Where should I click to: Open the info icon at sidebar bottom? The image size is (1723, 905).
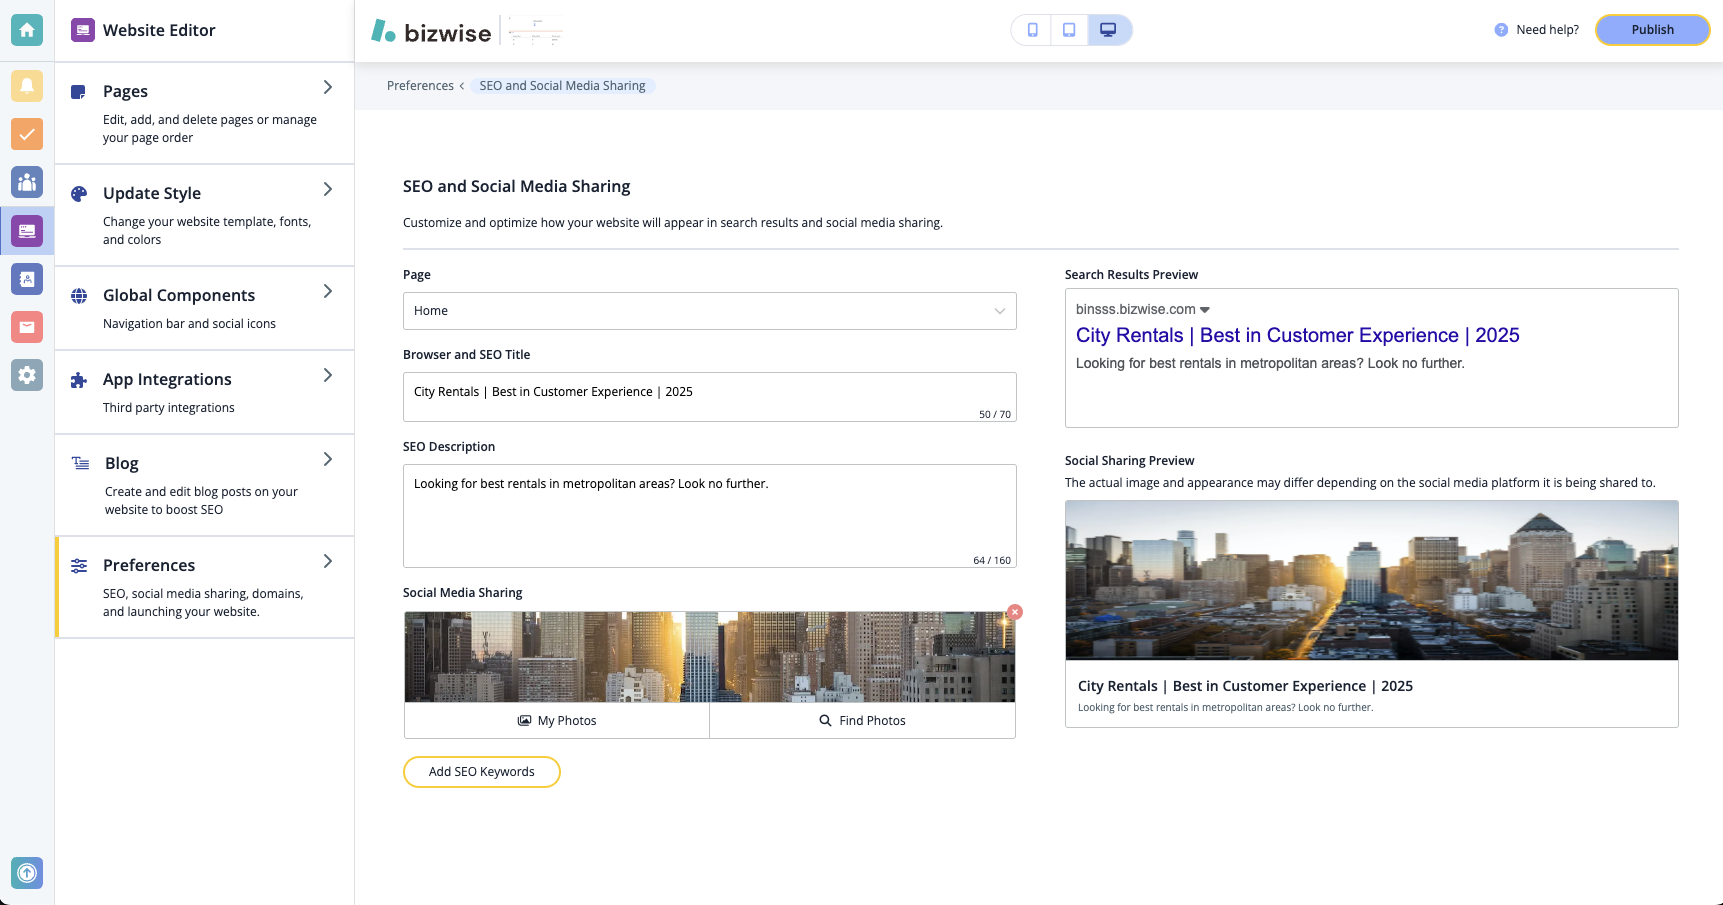click(x=26, y=873)
